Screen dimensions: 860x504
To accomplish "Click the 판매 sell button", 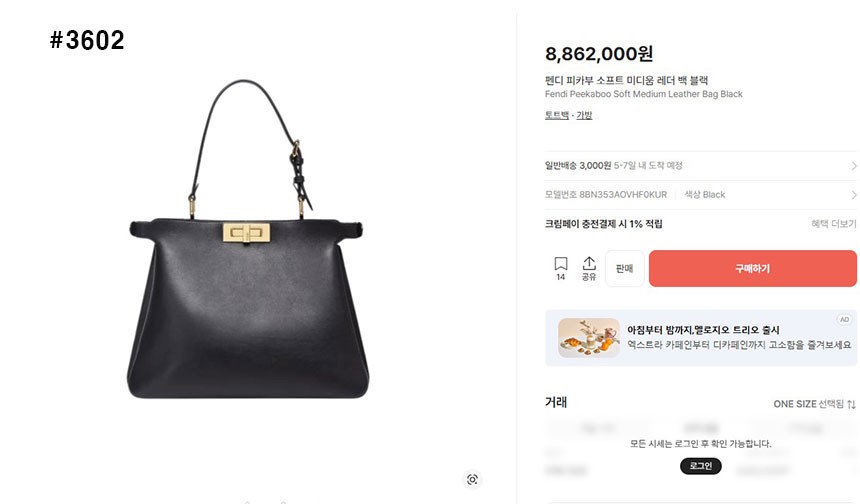I will (x=625, y=268).
